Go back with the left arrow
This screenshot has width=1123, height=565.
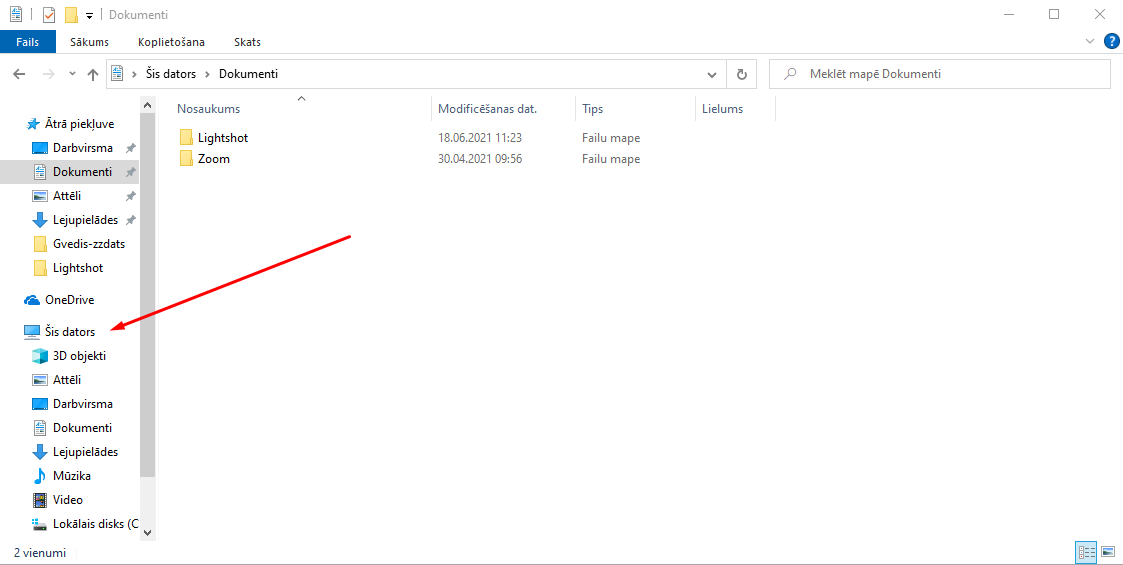[20, 74]
